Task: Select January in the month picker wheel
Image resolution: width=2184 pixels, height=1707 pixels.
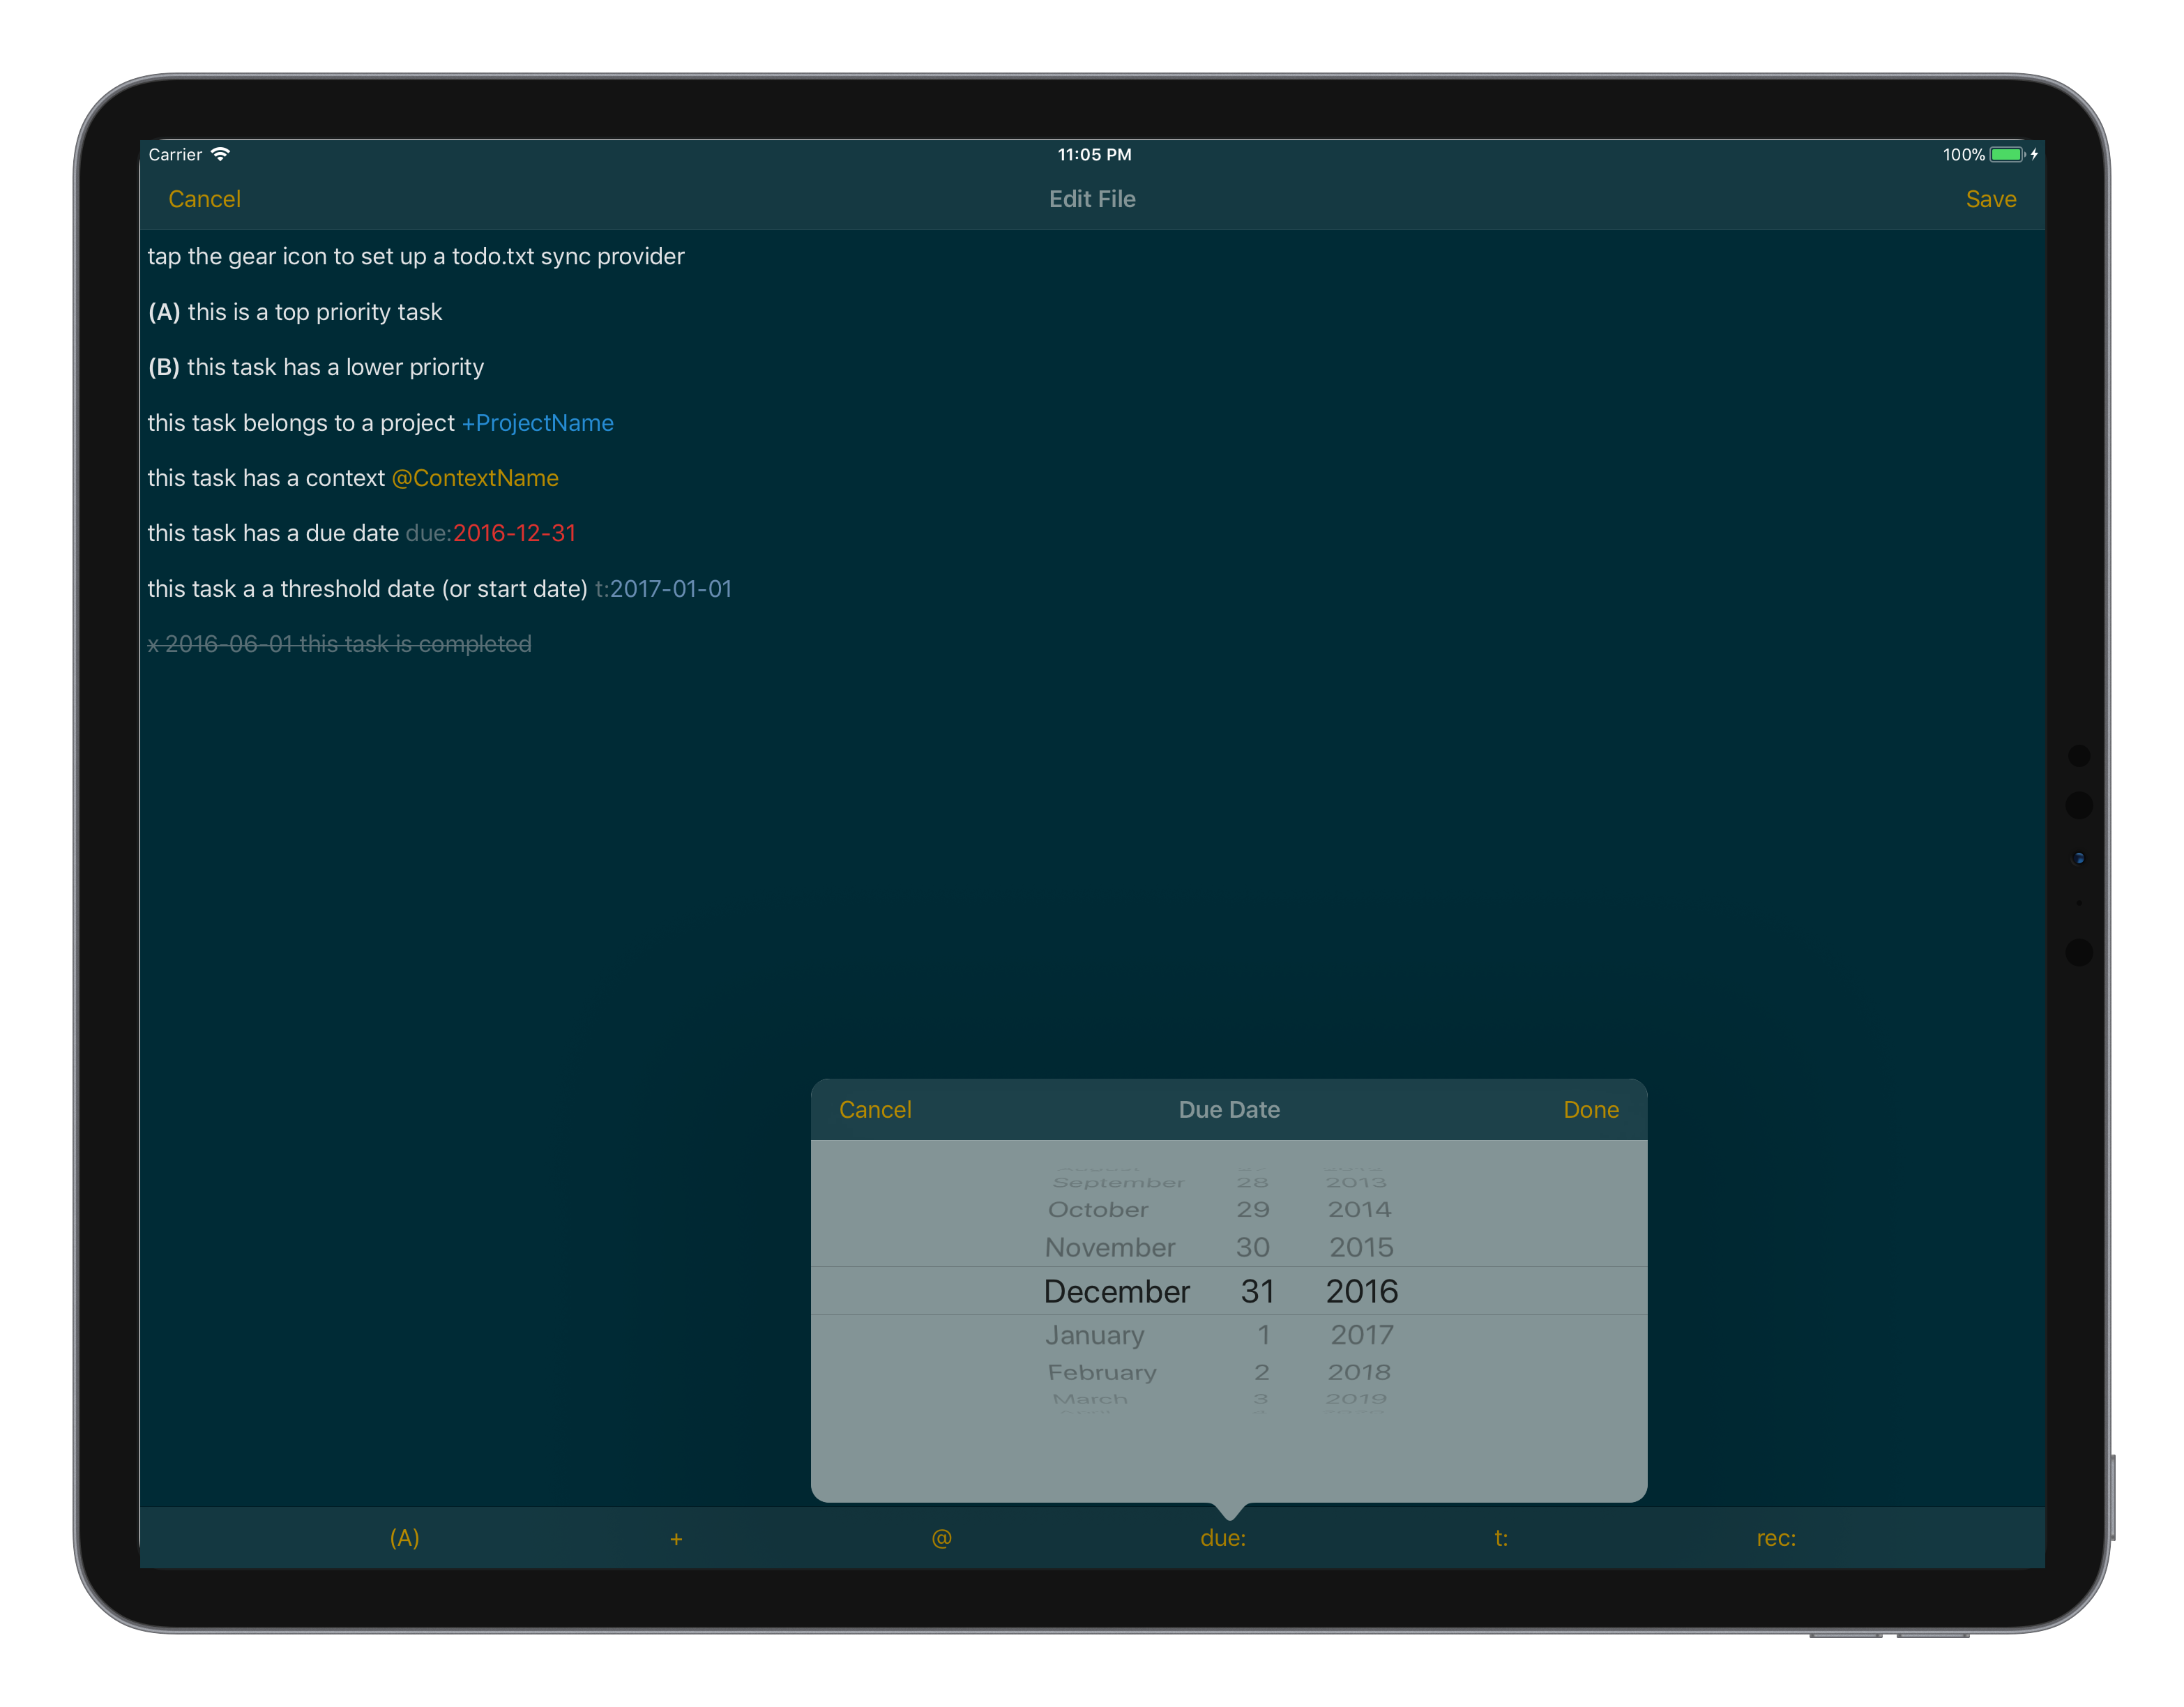Action: (x=1095, y=1334)
